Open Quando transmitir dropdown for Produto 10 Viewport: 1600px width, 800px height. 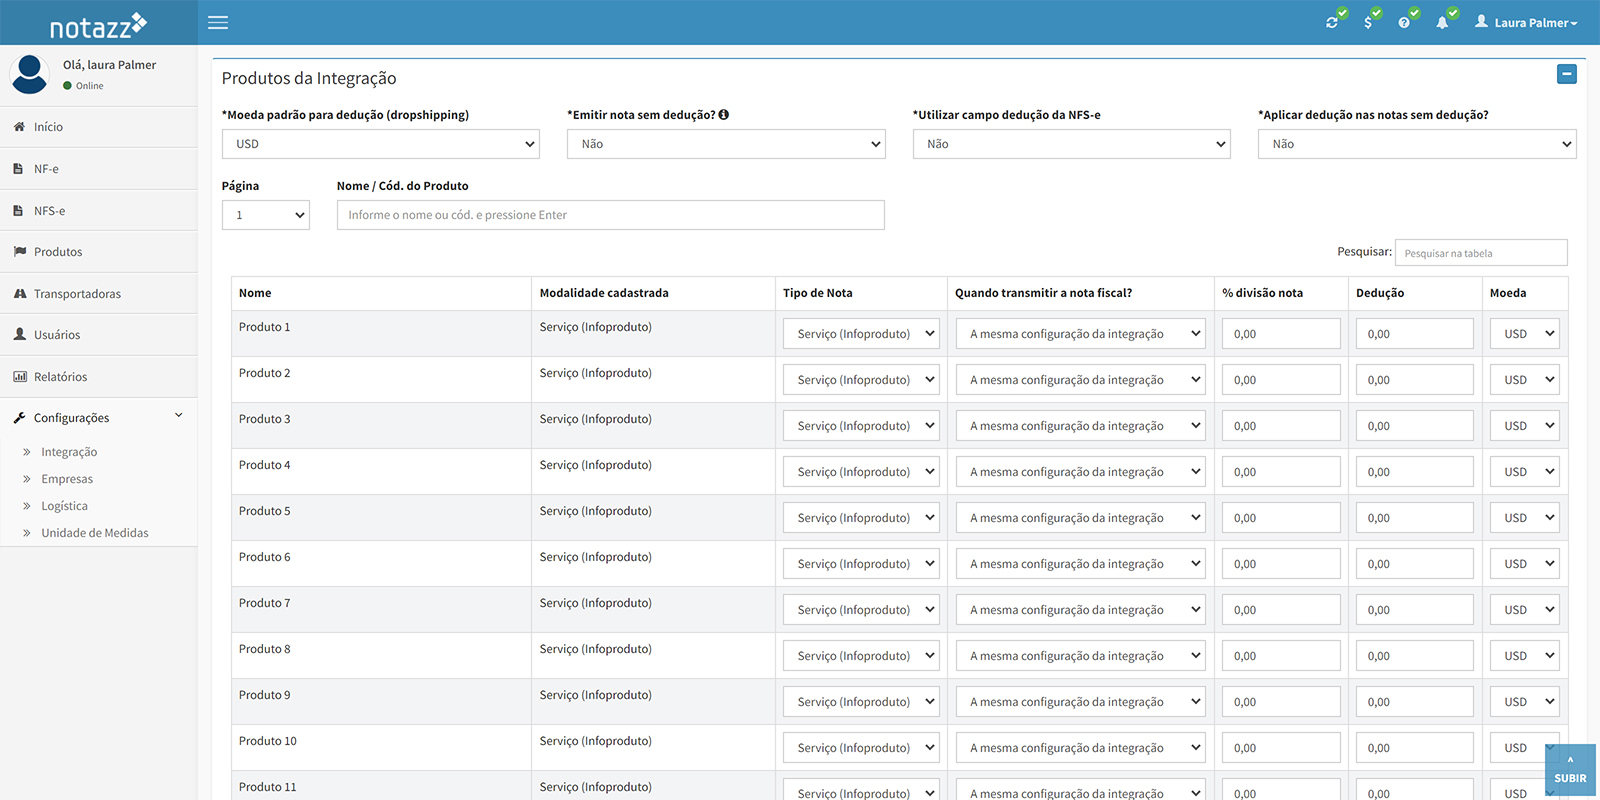coord(1080,748)
